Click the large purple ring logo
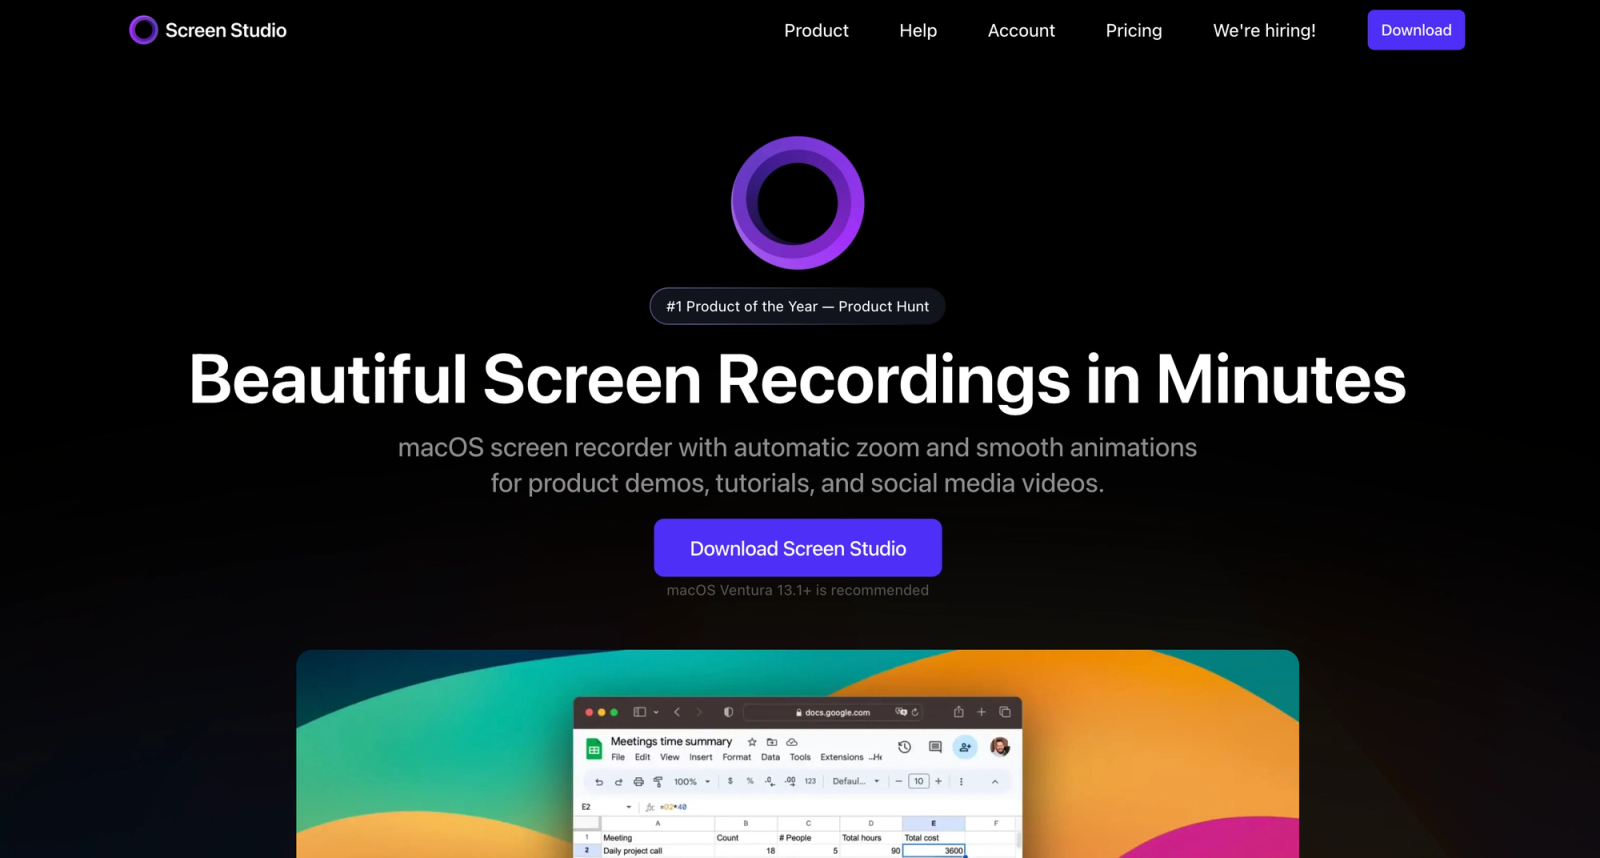 point(797,203)
